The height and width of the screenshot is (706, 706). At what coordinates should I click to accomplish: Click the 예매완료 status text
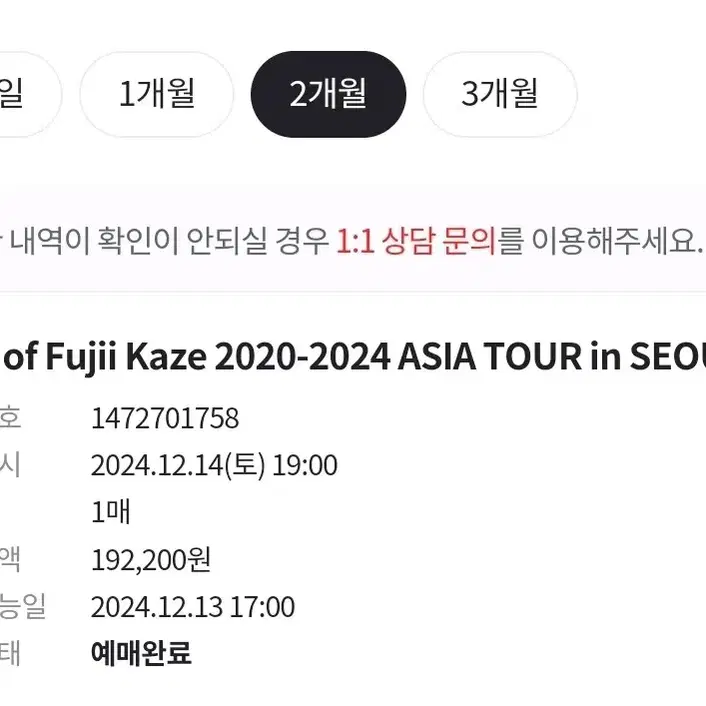click(x=141, y=652)
